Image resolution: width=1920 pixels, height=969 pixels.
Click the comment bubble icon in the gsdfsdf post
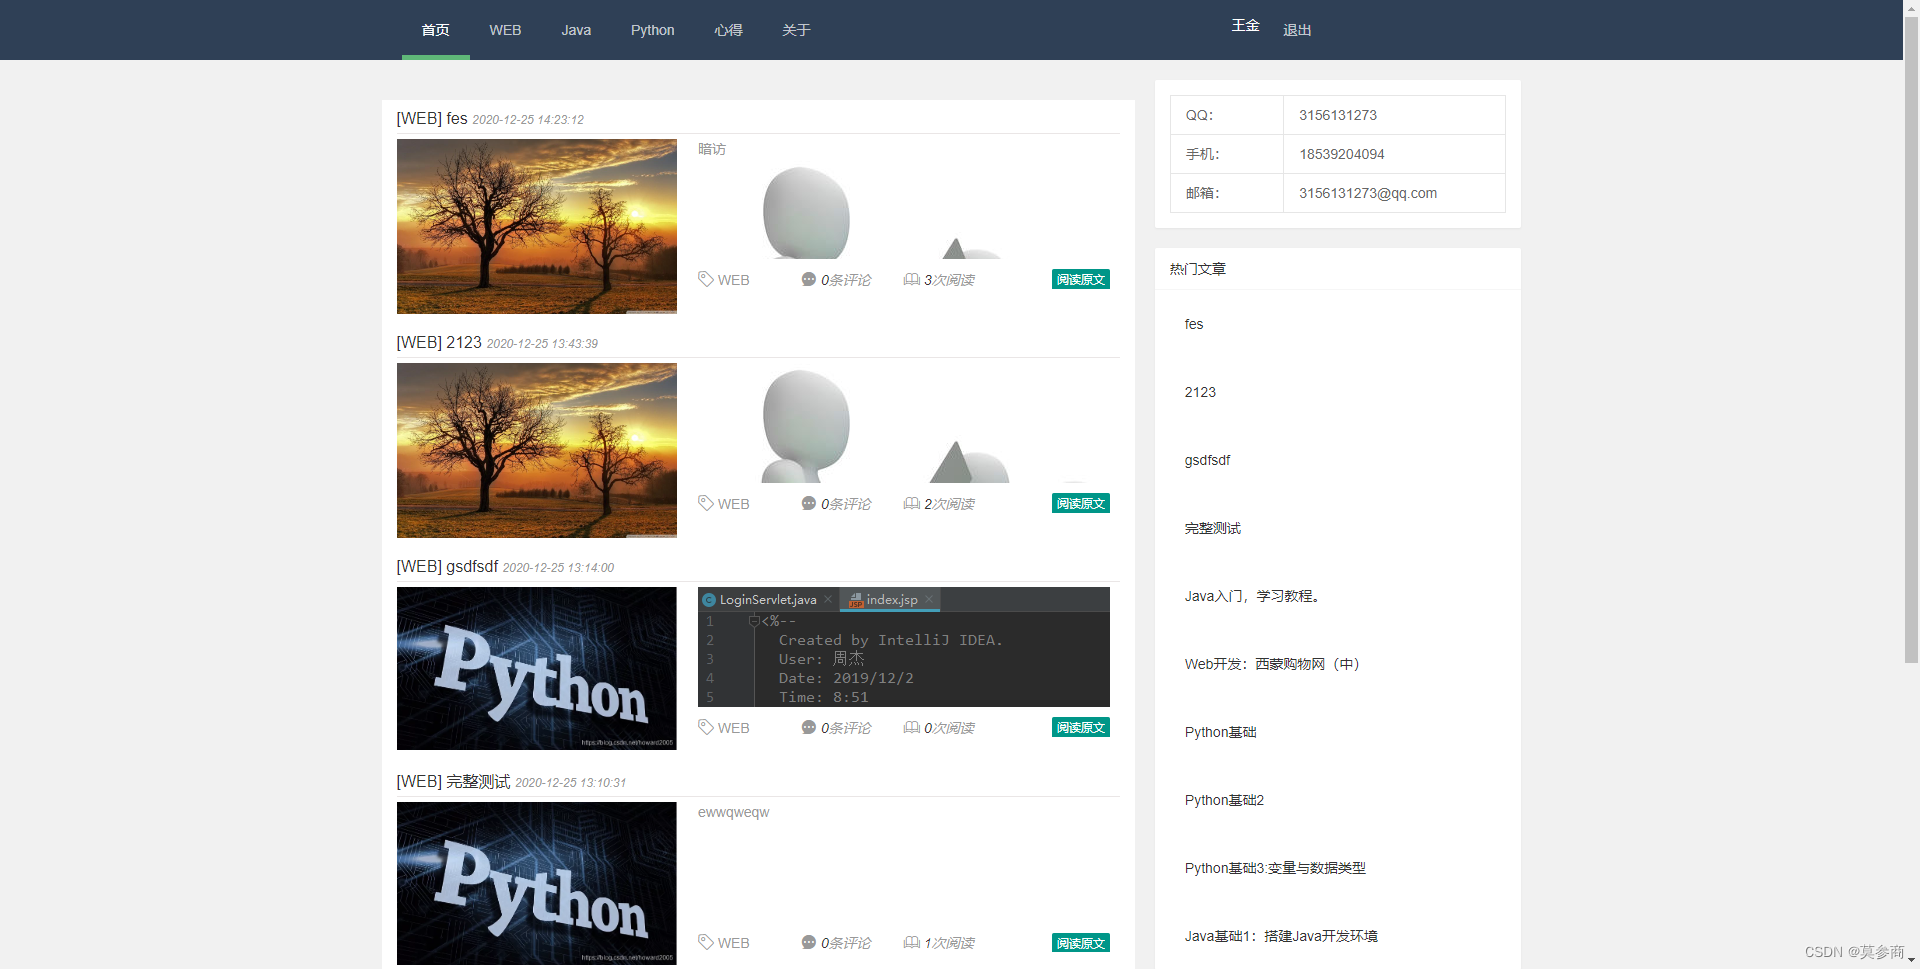pyautogui.click(x=809, y=727)
